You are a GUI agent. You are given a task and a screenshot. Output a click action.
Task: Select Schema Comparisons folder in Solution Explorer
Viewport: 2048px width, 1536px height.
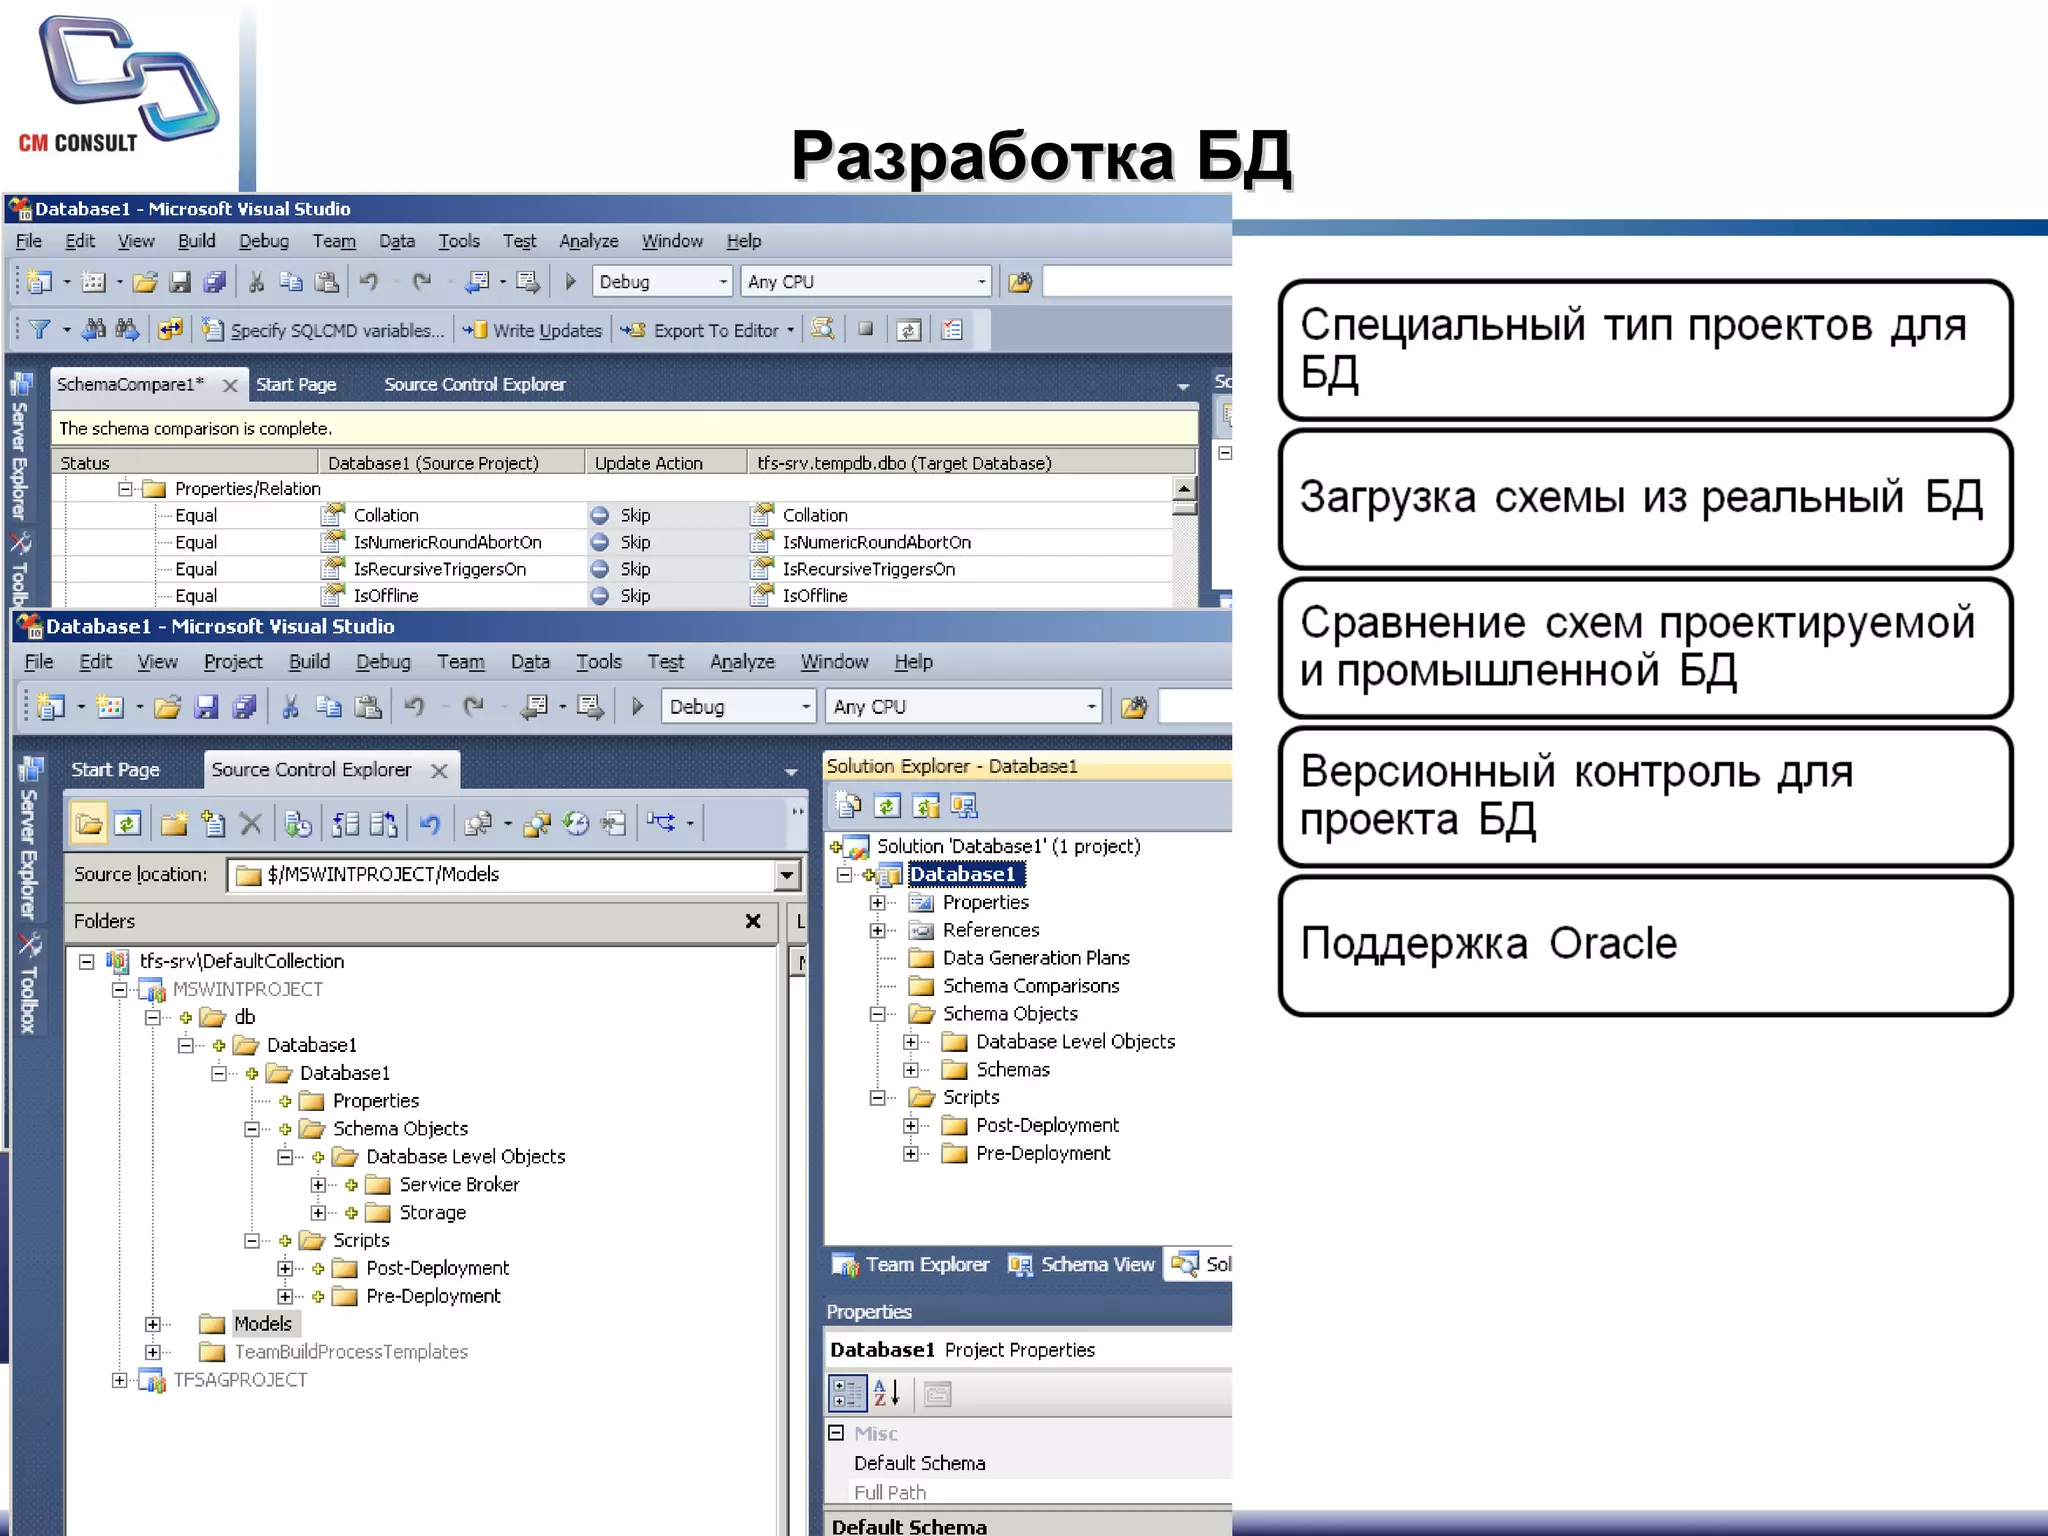click(1031, 986)
